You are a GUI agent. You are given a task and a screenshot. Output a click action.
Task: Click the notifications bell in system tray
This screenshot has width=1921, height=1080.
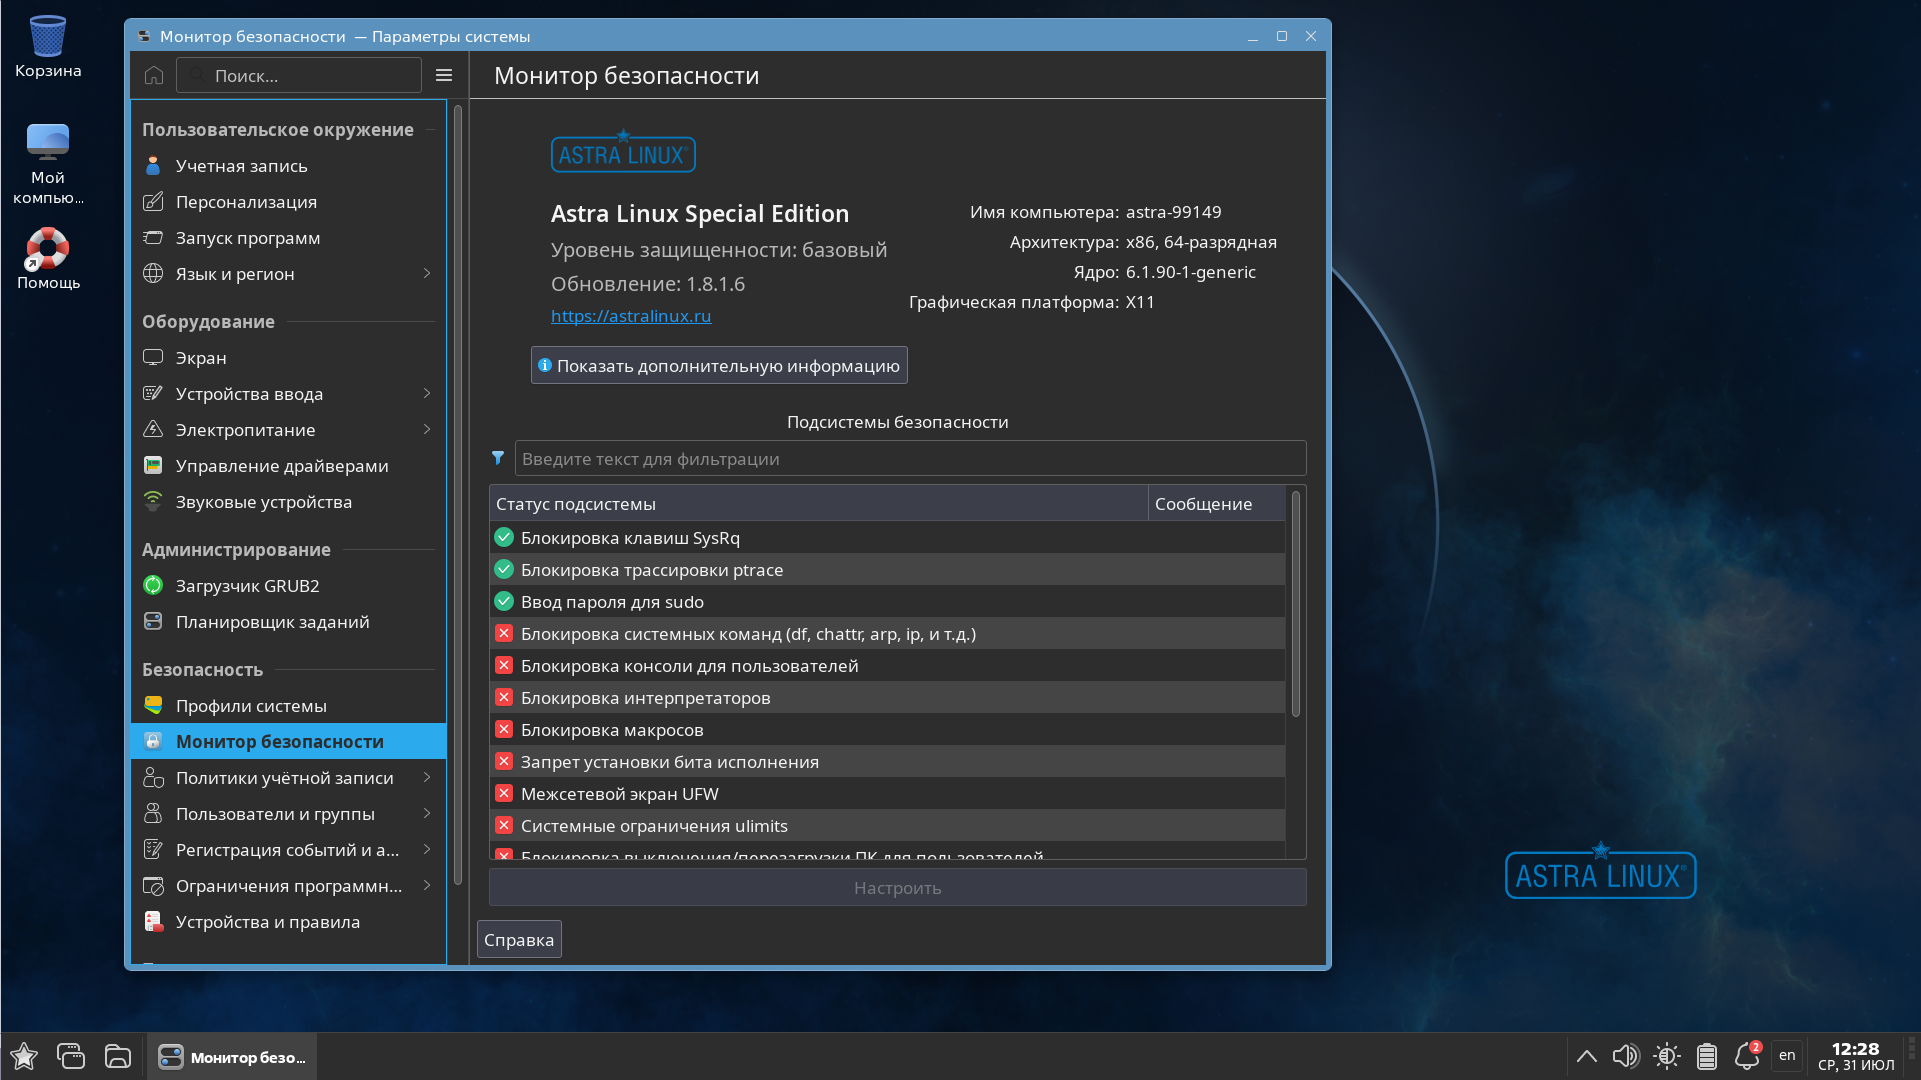[1746, 1056]
